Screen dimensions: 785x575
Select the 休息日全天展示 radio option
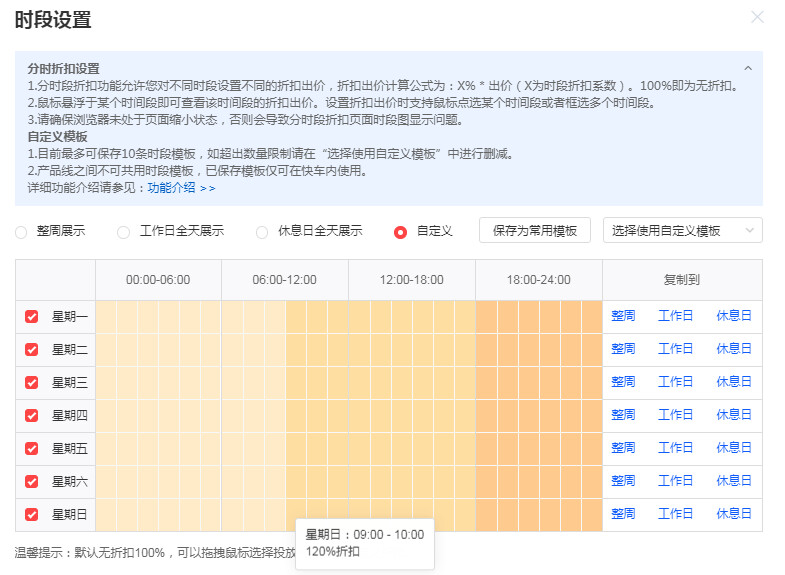coord(262,231)
